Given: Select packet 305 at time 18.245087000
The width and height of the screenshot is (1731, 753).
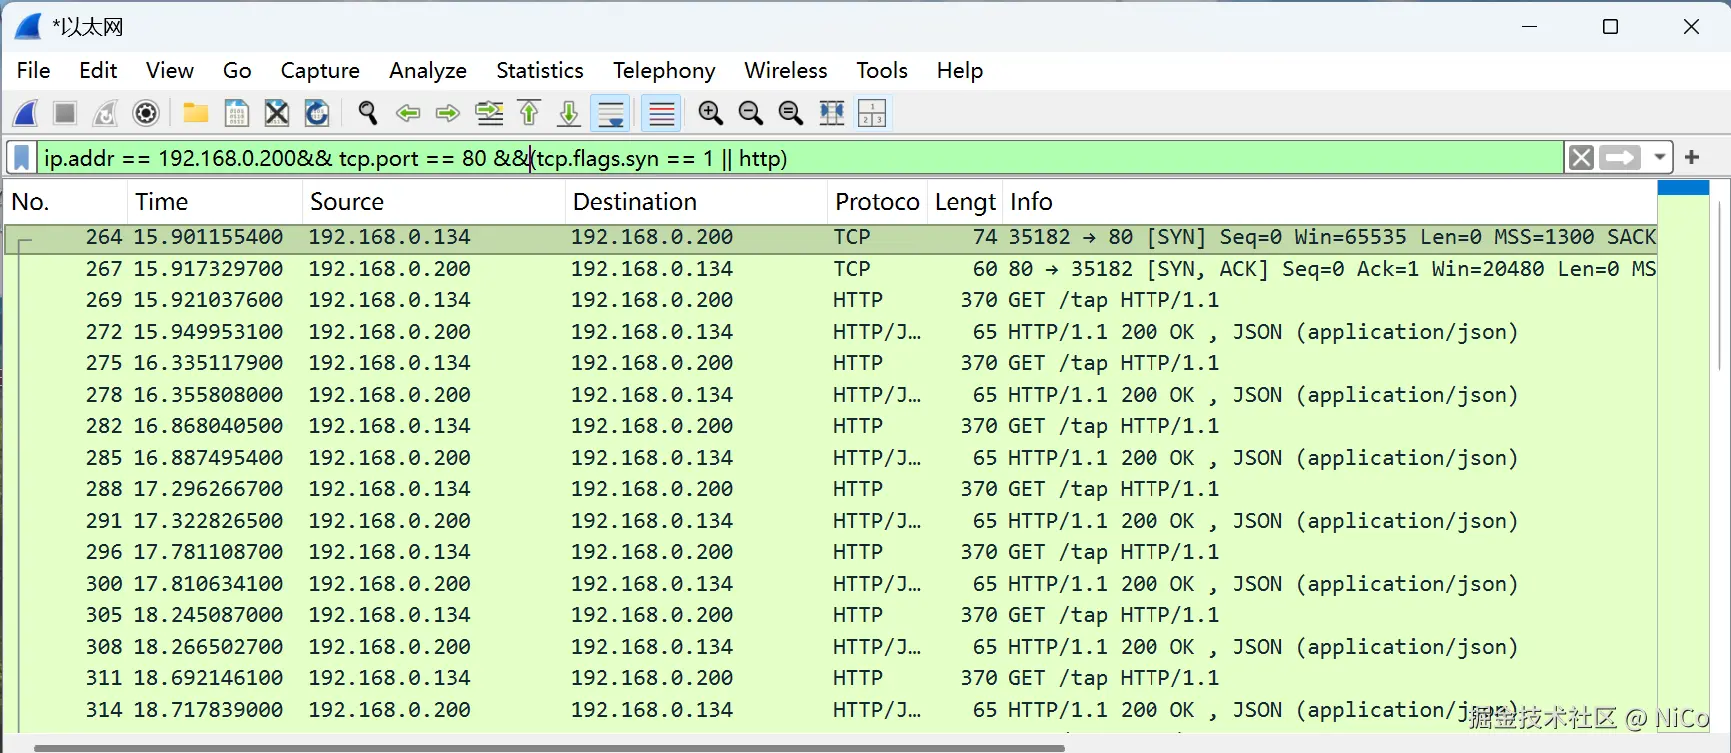Looking at the screenshot, I should (830, 615).
